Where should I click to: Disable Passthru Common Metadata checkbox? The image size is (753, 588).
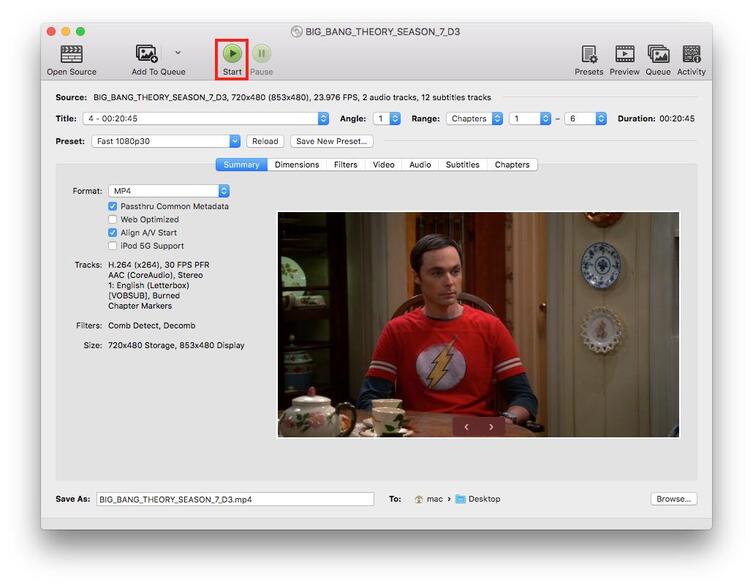[x=113, y=206]
